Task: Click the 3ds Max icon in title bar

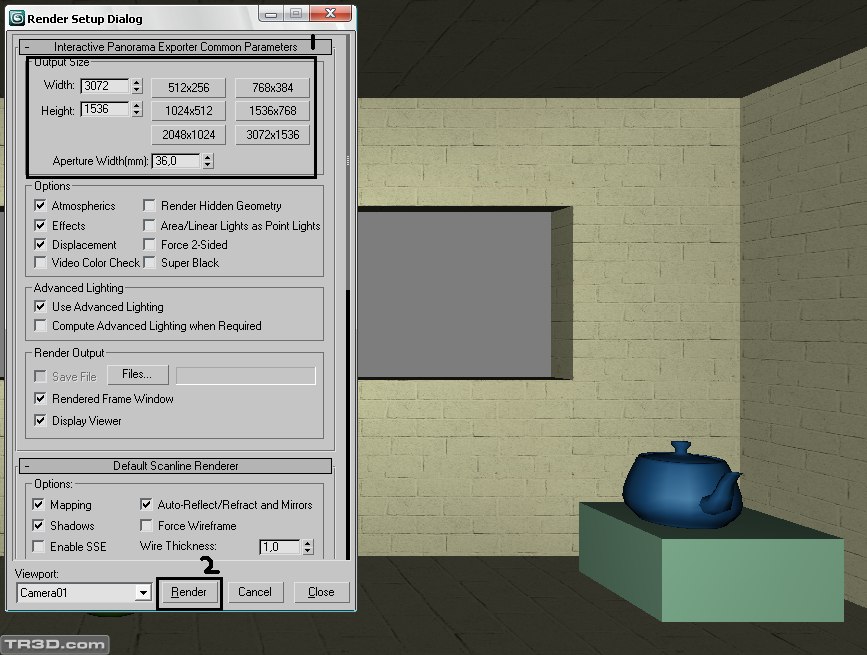Action: pos(17,18)
